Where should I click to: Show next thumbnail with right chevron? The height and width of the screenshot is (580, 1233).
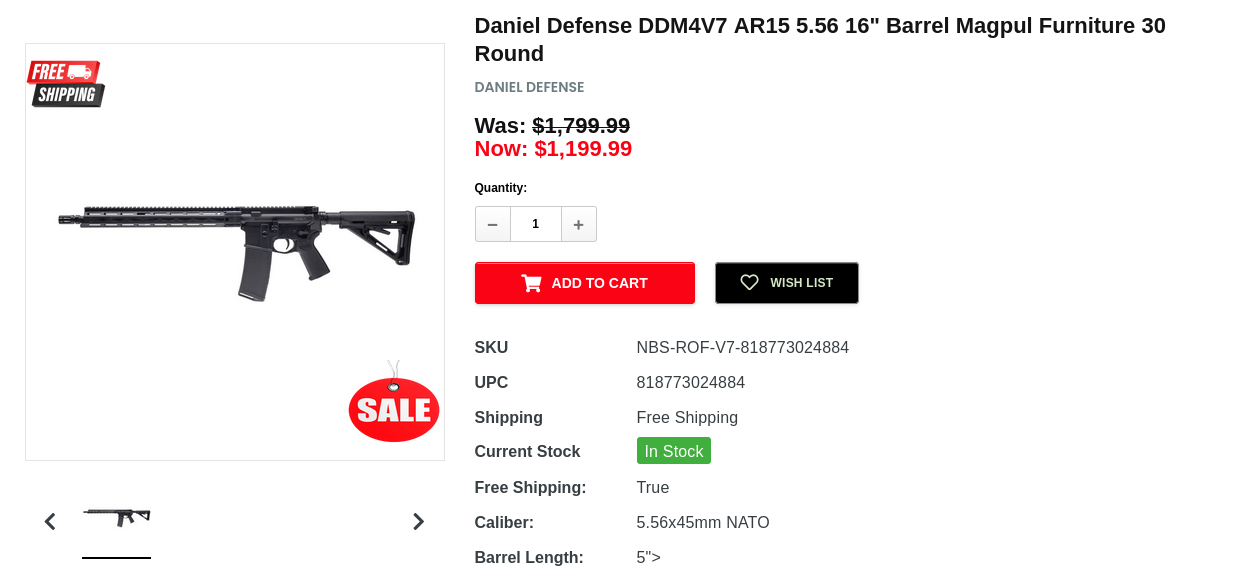coord(418,521)
